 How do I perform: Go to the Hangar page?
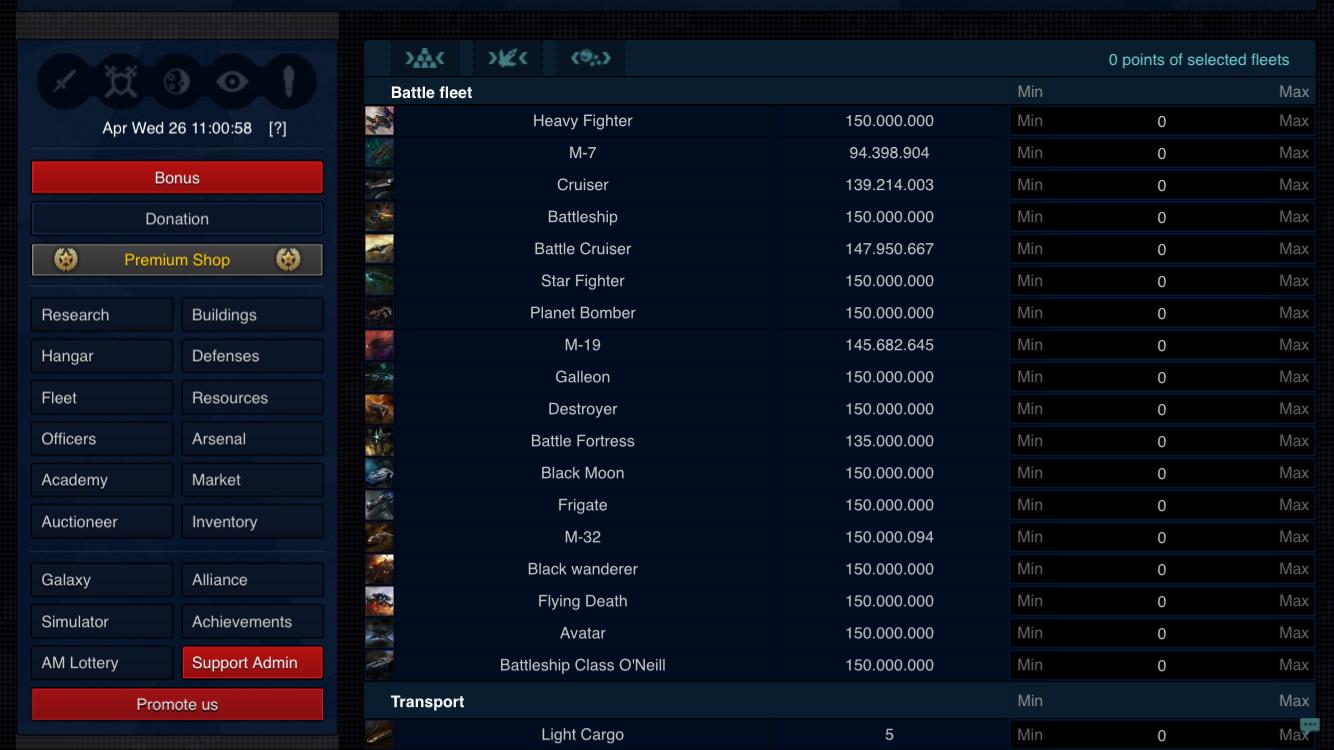coord(101,356)
